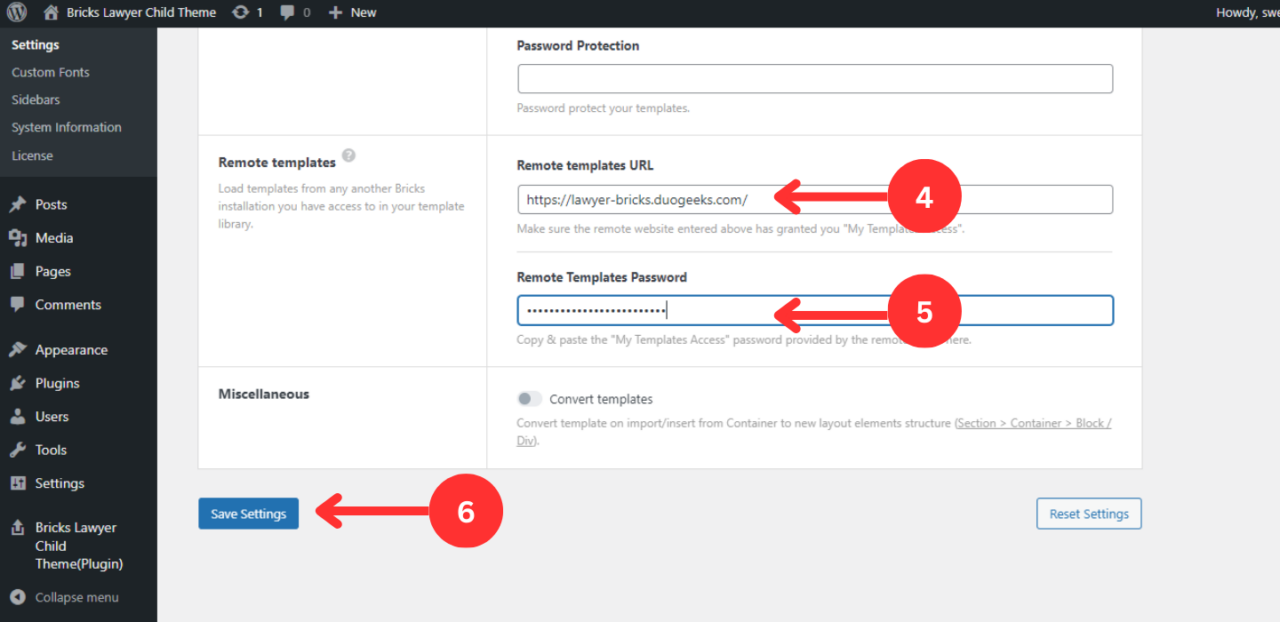Open the Users menu item
Image resolution: width=1280 pixels, height=622 pixels.
pos(17,416)
